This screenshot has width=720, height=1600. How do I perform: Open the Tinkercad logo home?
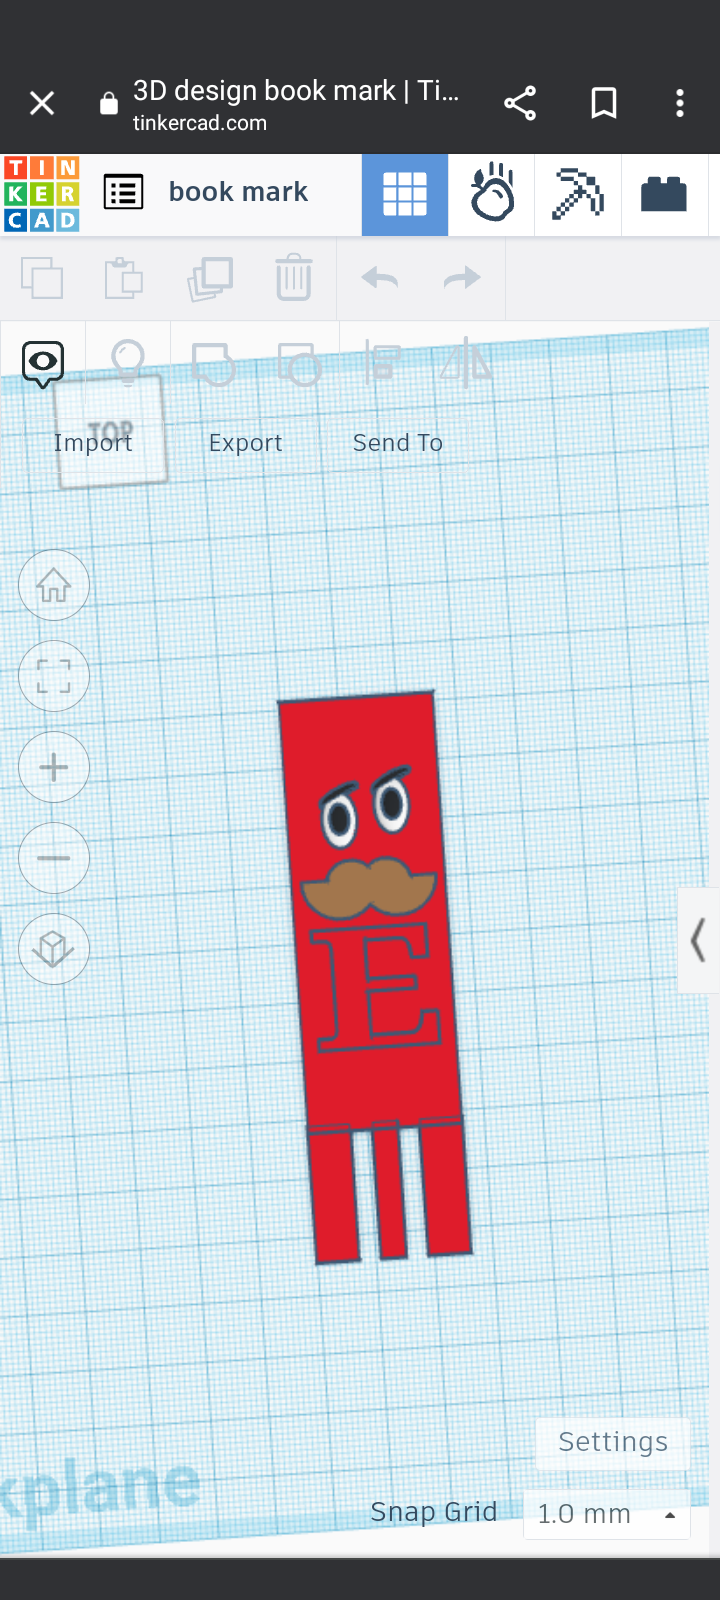(x=42, y=194)
